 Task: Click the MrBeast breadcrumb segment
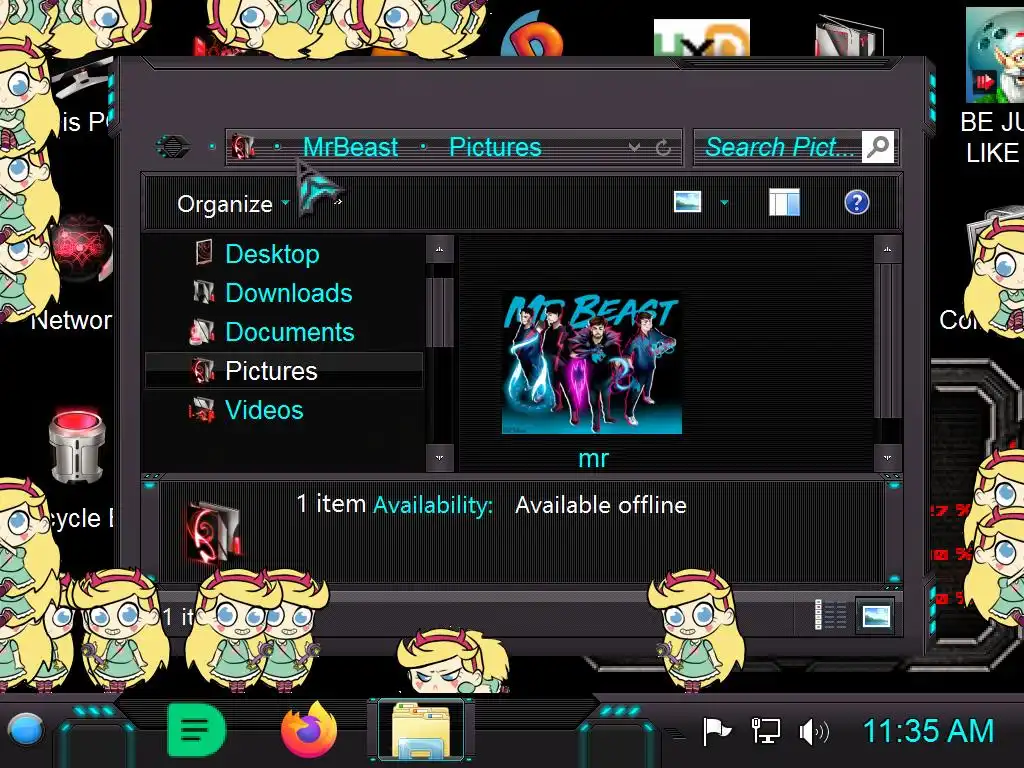point(350,147)
